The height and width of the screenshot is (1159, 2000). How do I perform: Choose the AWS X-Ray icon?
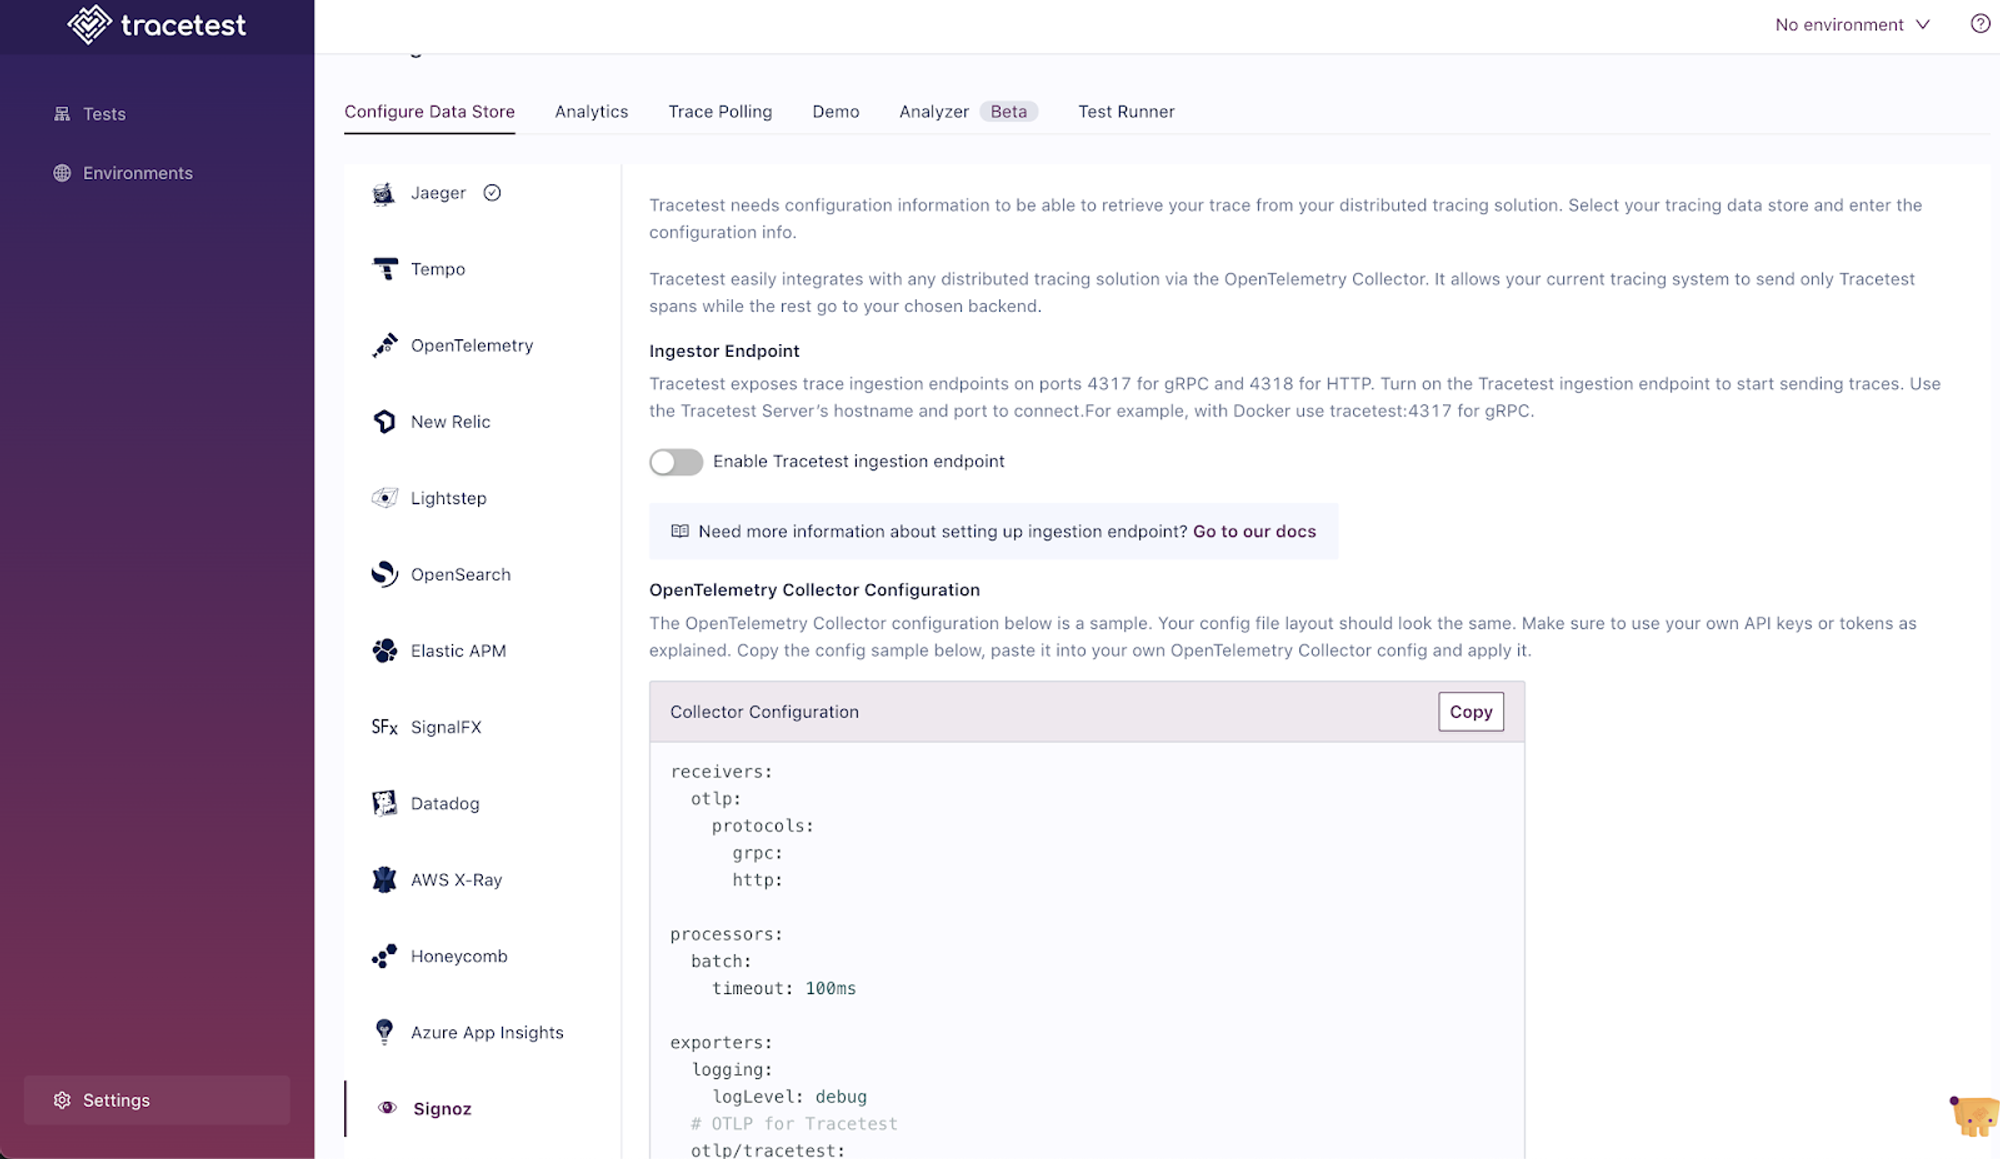[385, 880]
